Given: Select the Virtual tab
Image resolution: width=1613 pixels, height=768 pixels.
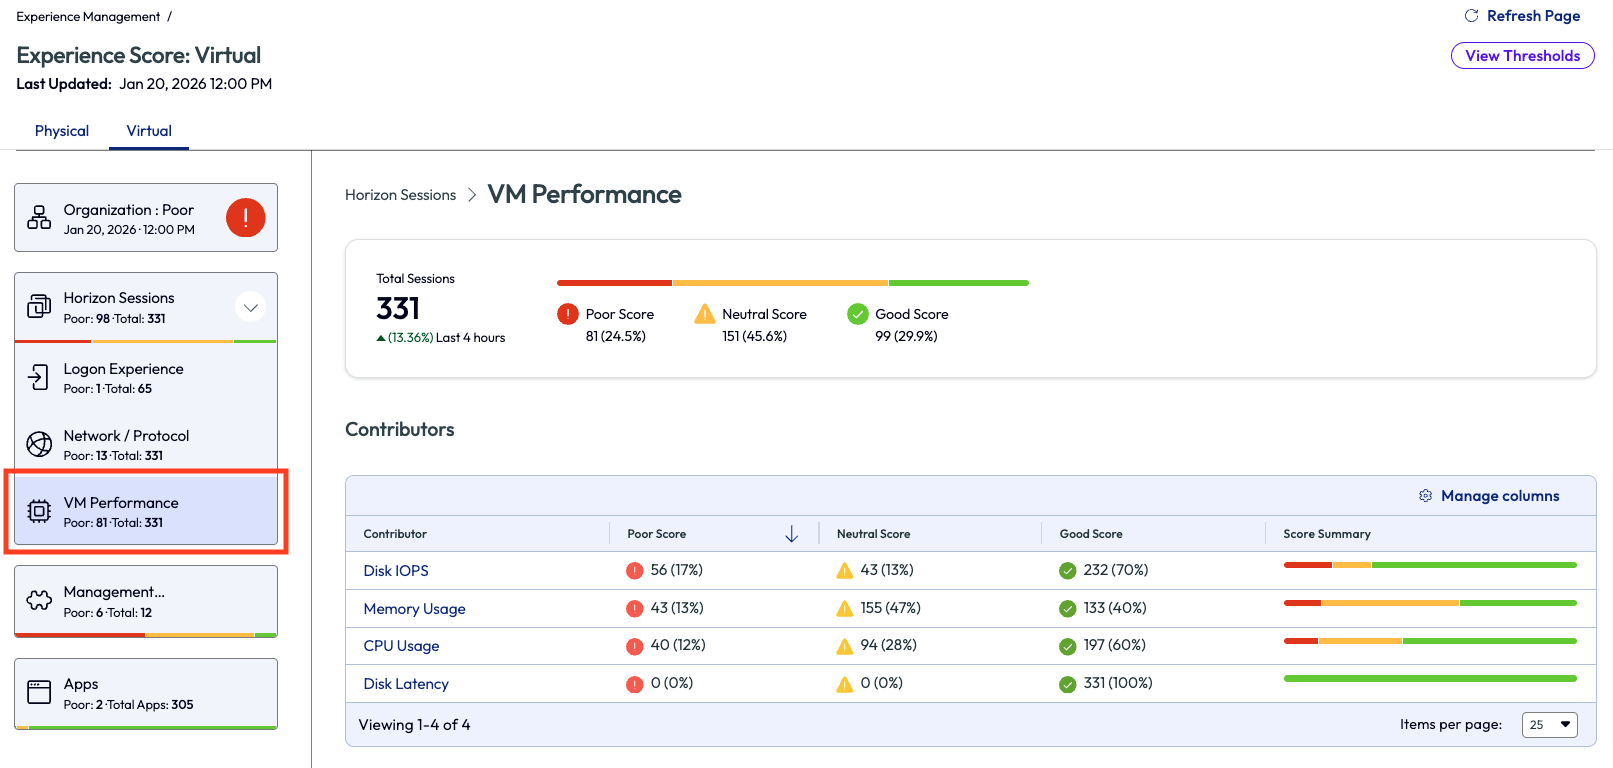Looking at the screenshot, I should (149, 131).
